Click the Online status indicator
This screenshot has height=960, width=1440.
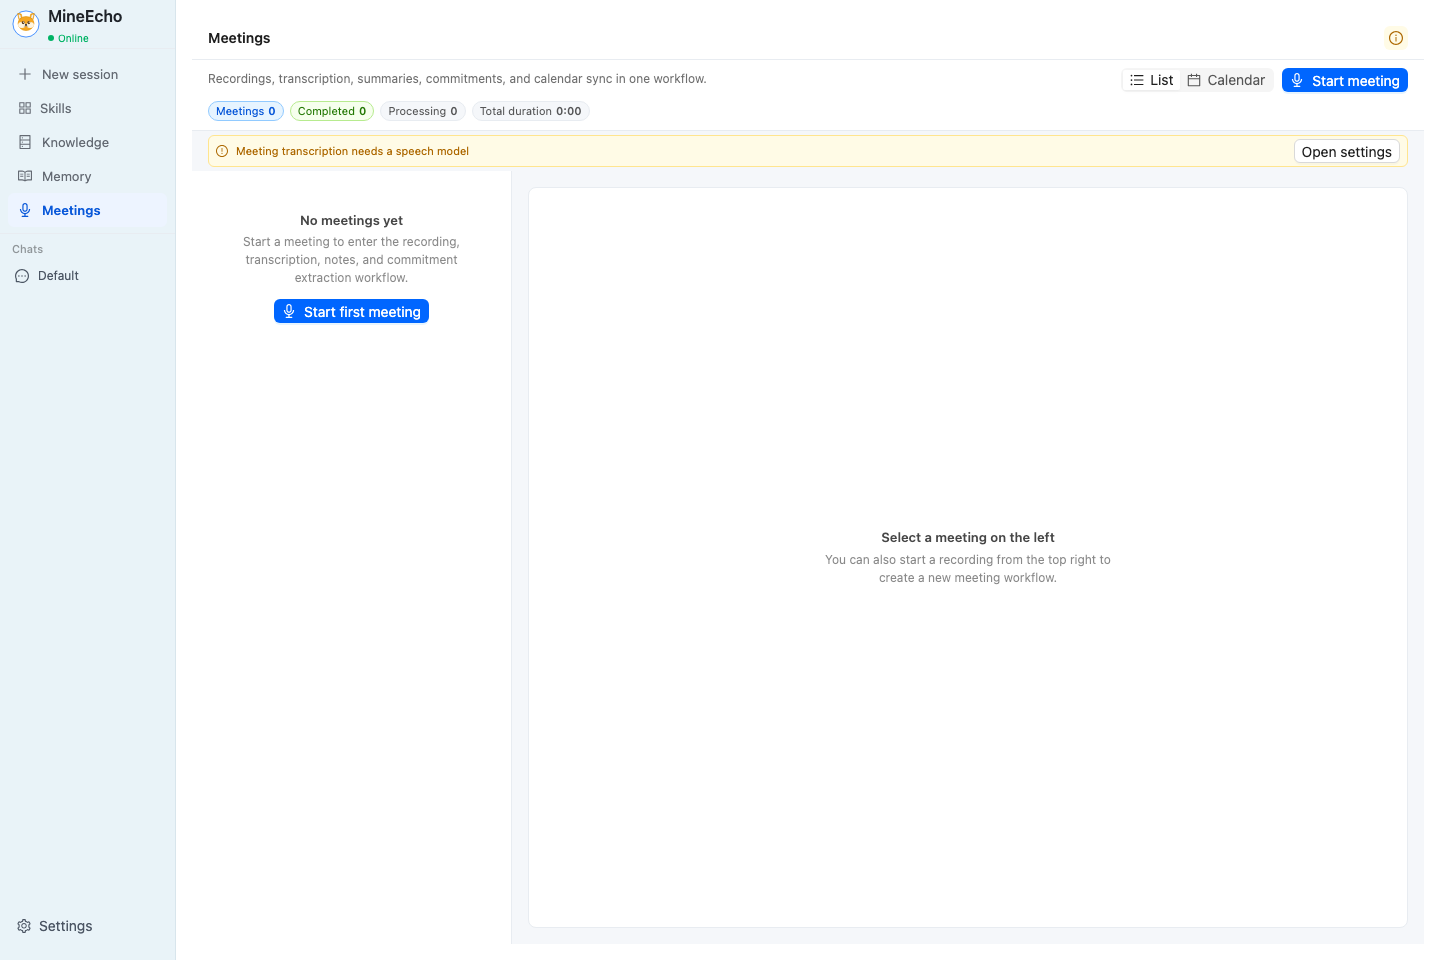(68, 38)
